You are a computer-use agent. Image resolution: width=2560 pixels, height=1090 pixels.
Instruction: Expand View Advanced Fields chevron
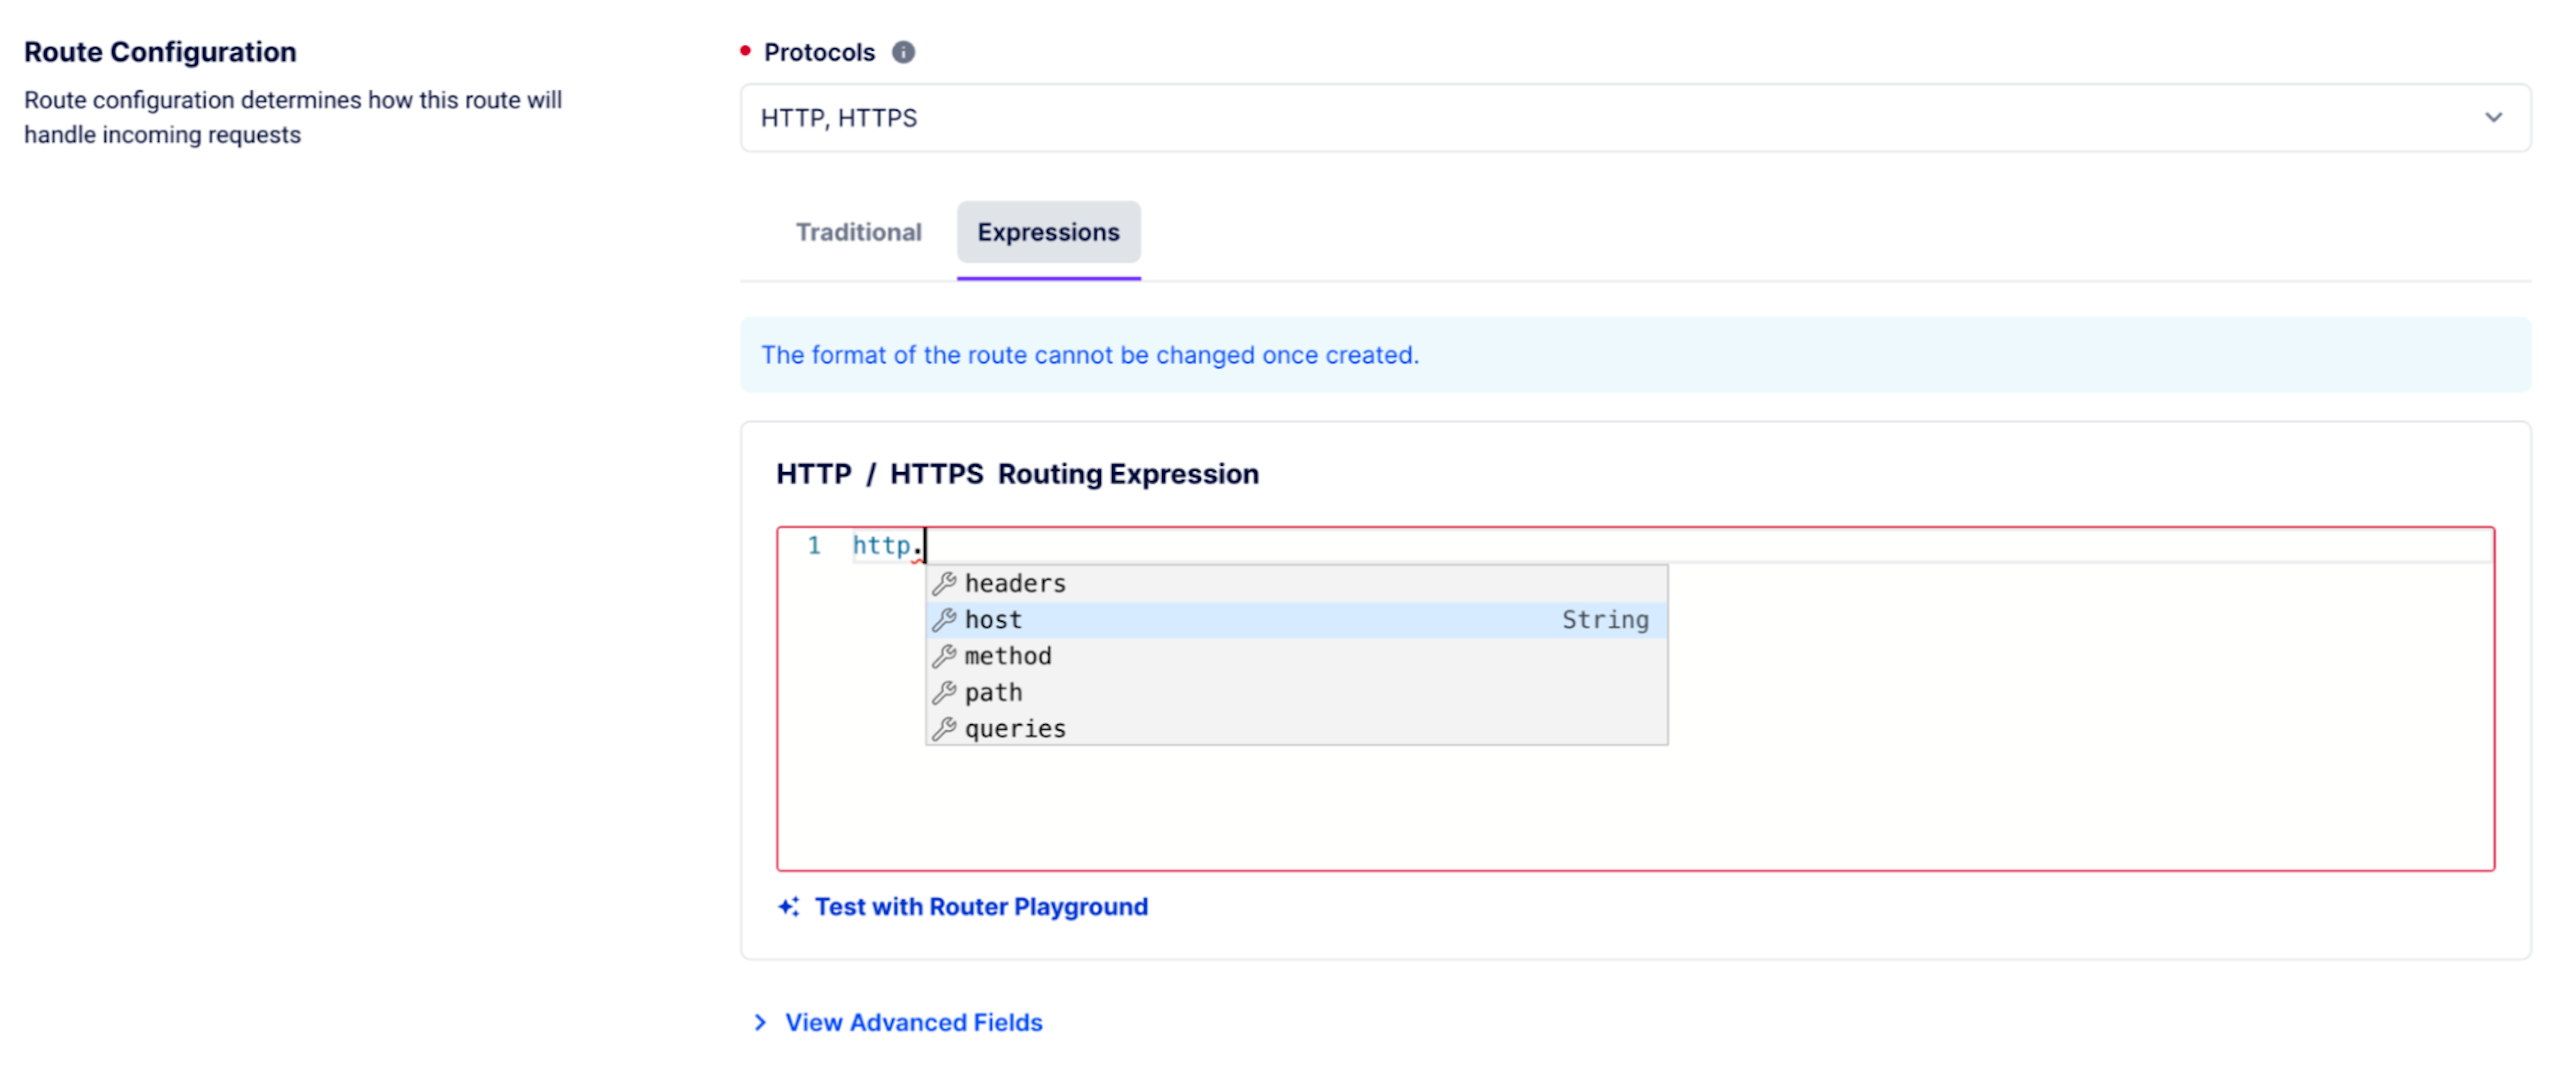[x=760, y=1022]
